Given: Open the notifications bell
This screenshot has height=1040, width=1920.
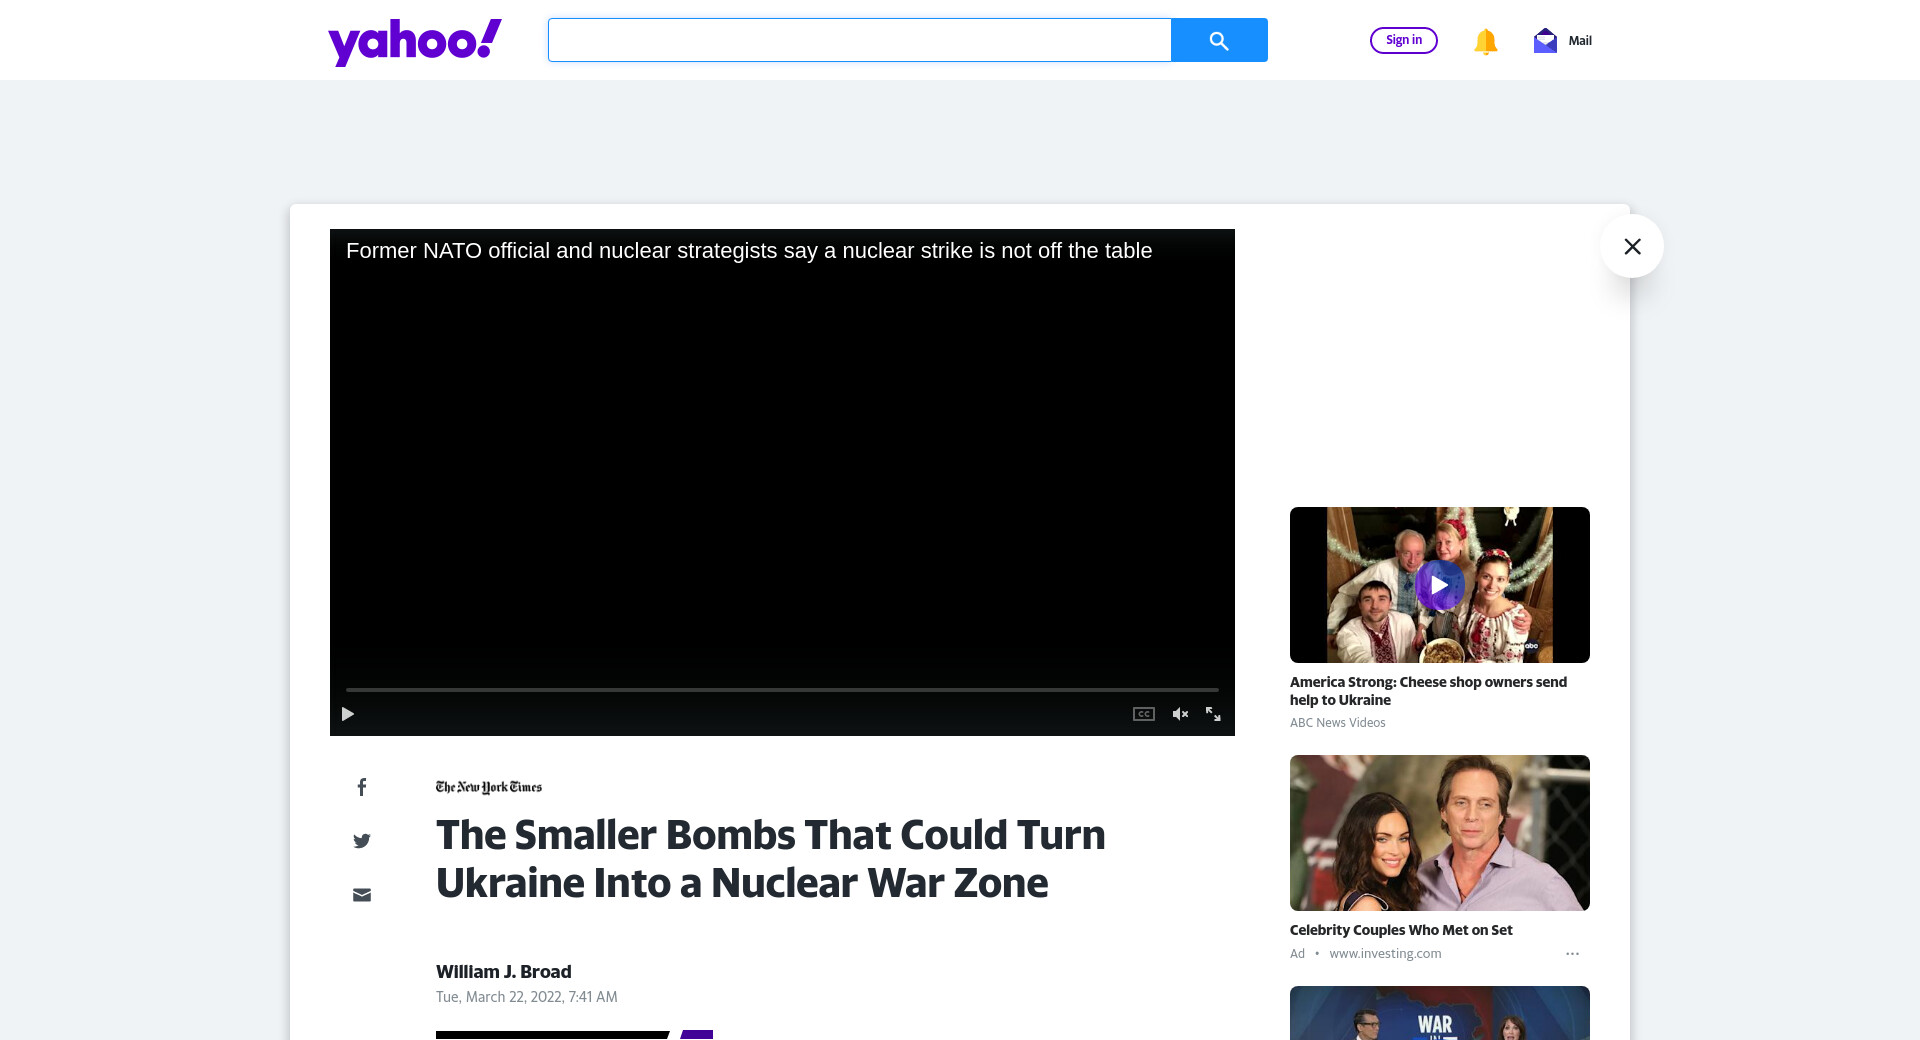Looking at the screenshot, I should 1485,41.
